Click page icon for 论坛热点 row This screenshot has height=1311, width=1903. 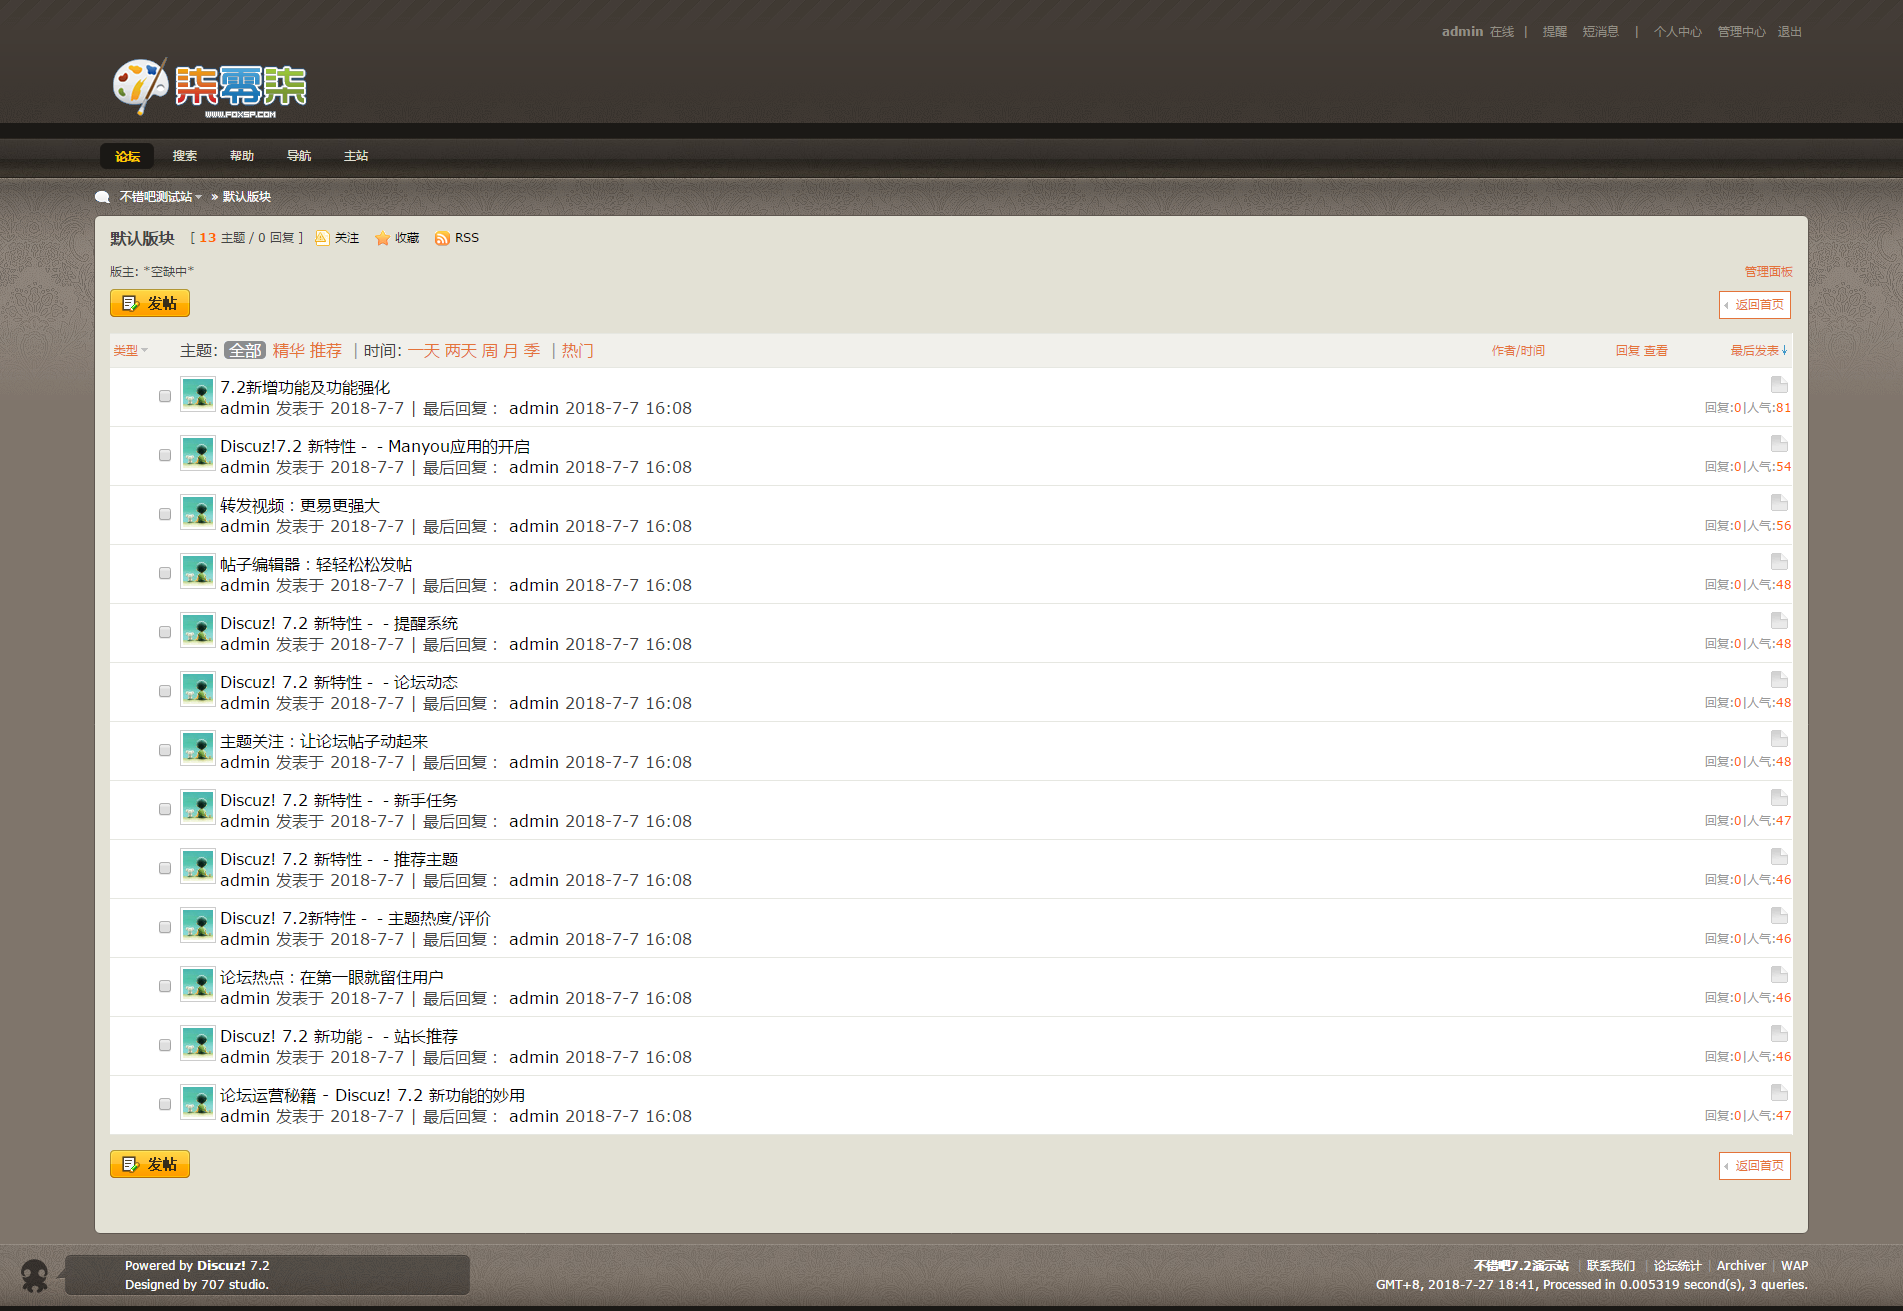click(x=1779, y=975)
